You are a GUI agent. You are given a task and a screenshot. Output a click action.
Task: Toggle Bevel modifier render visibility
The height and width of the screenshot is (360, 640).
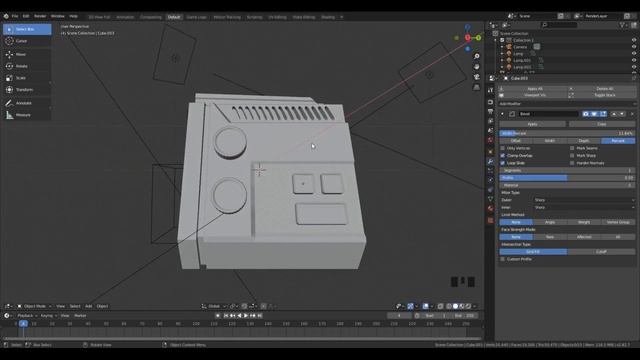coord(586,114)
